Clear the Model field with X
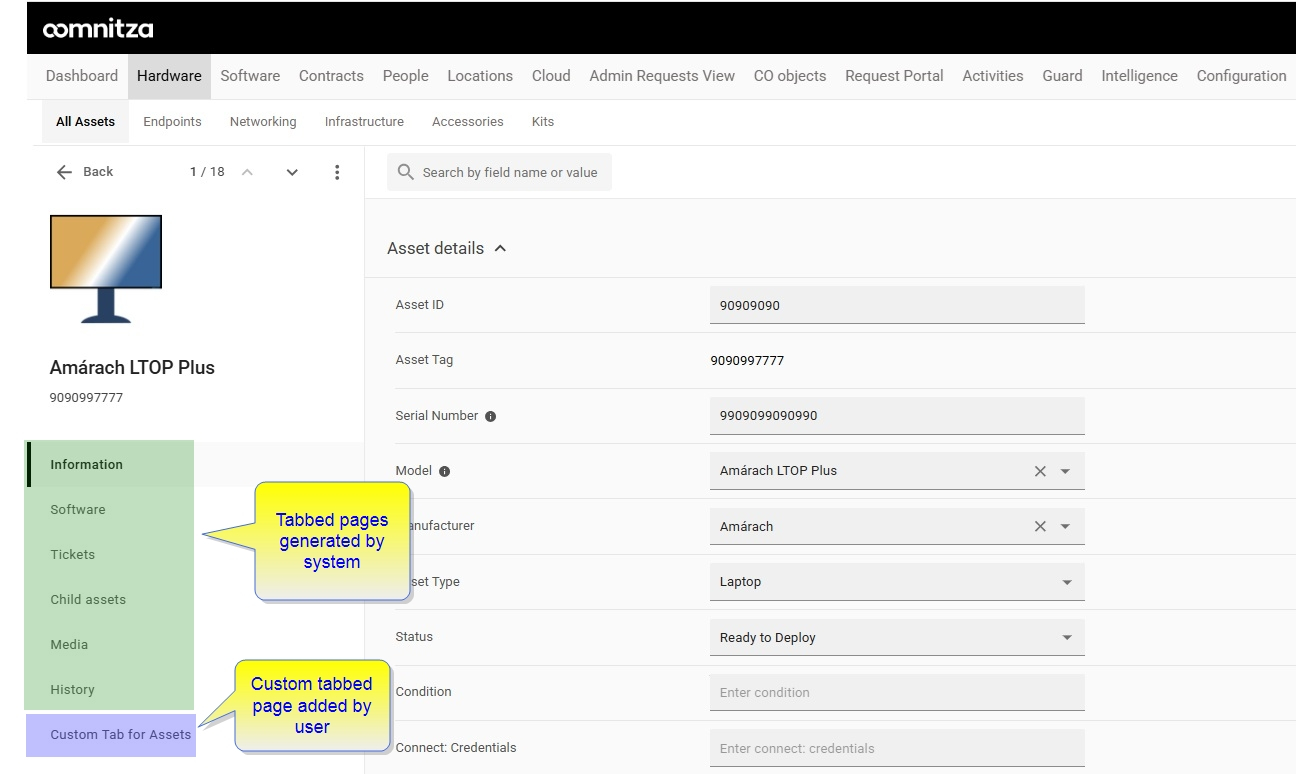Screen dimensions: 1296x774 1040,471
